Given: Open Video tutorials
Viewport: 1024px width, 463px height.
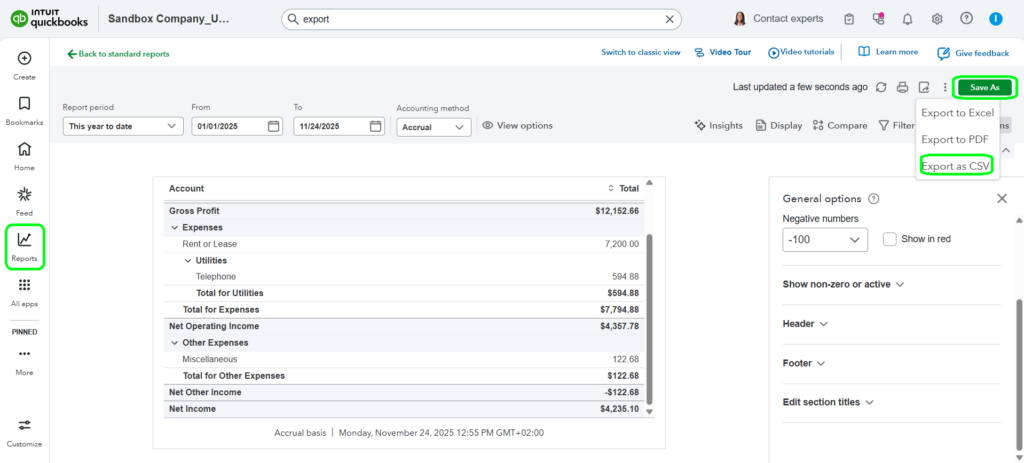Looking at the screenshot, I should (801, 52).
